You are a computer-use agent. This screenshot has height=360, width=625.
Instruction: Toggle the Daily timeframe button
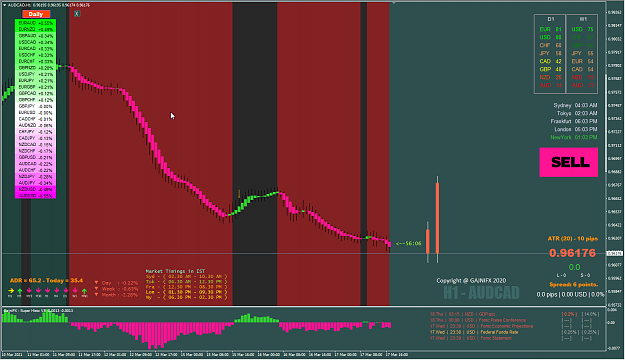coord(36,14)
